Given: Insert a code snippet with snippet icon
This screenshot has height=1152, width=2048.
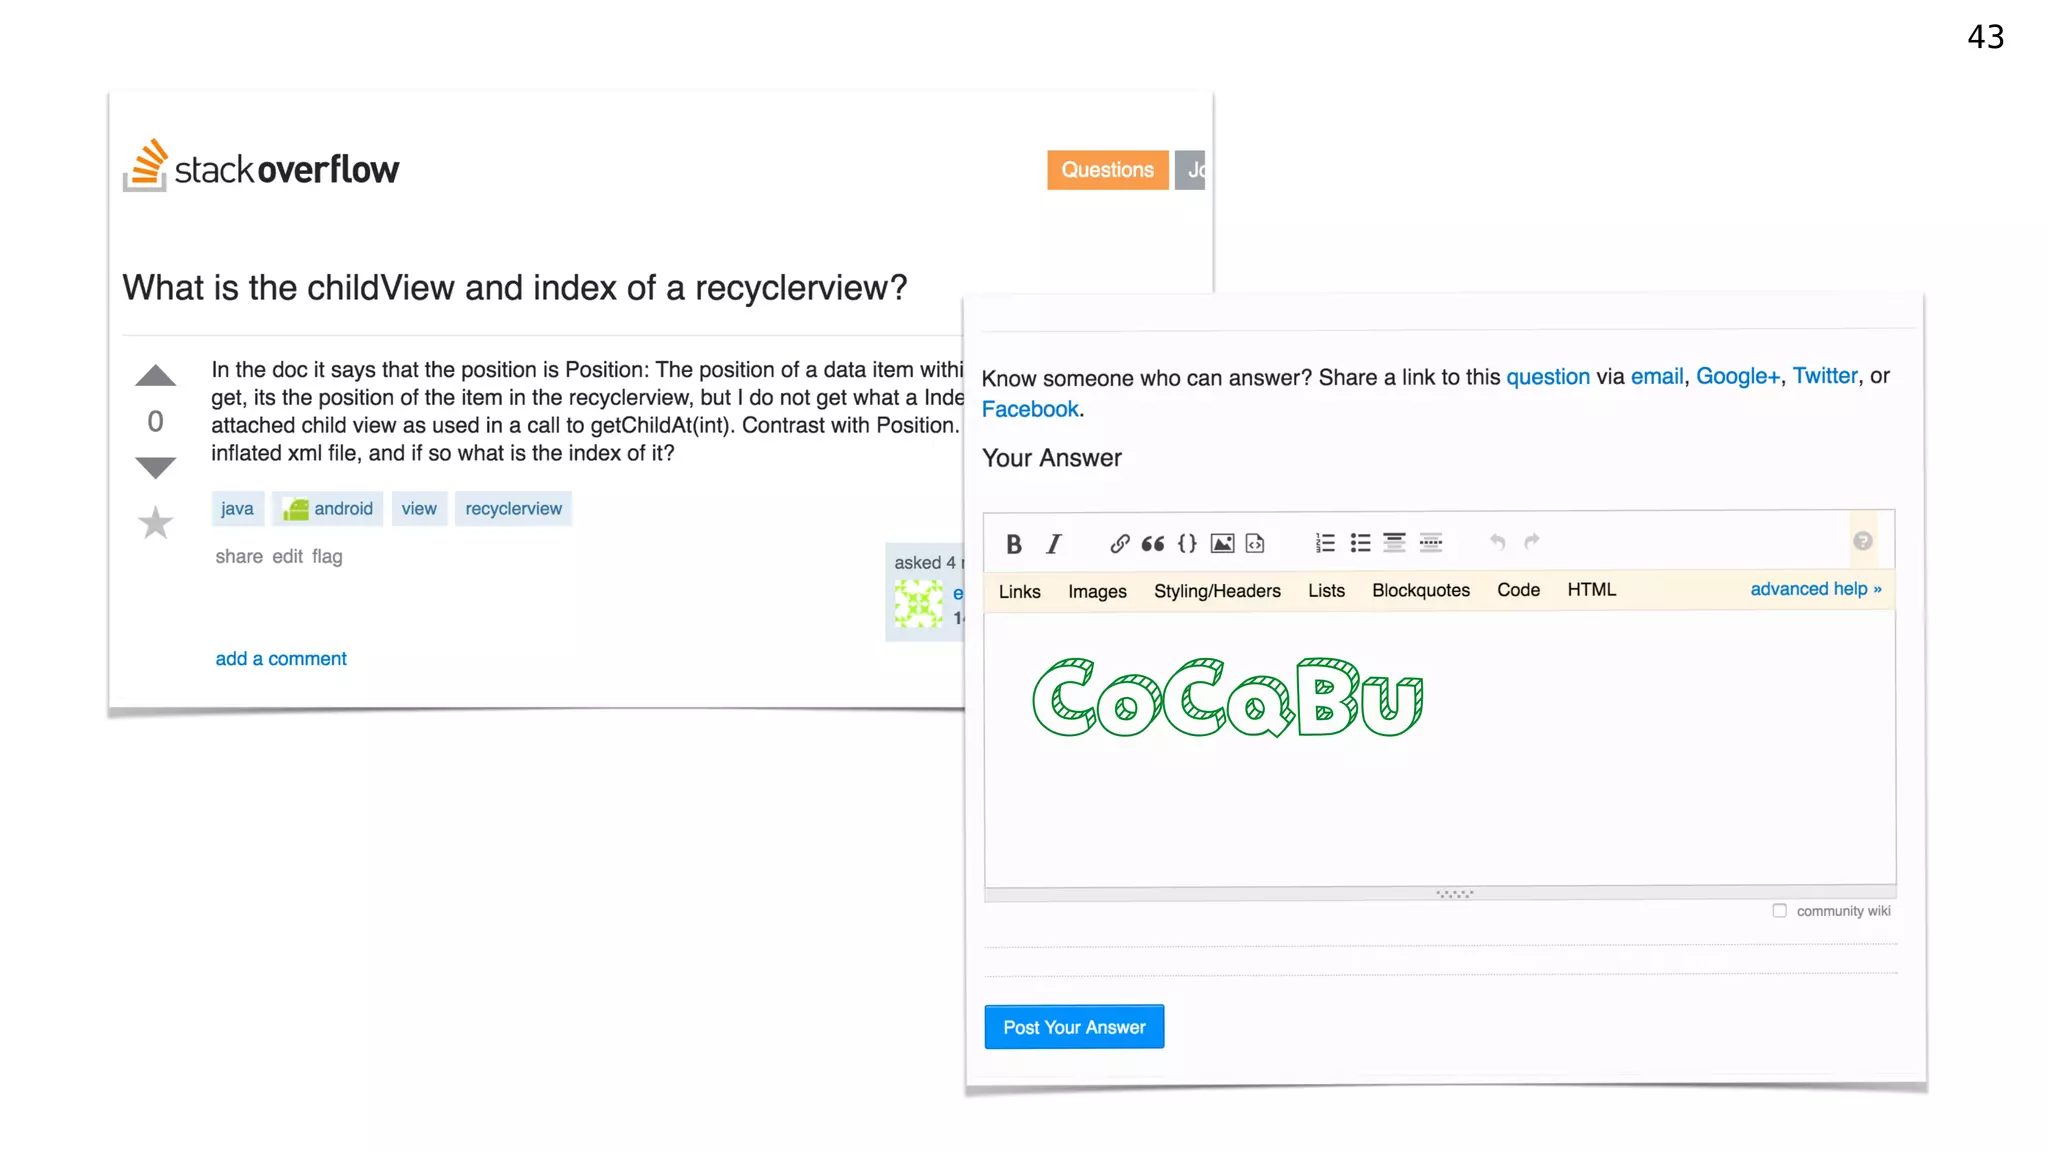Looking at the screenshot, I should click(x=1255, y=543).
